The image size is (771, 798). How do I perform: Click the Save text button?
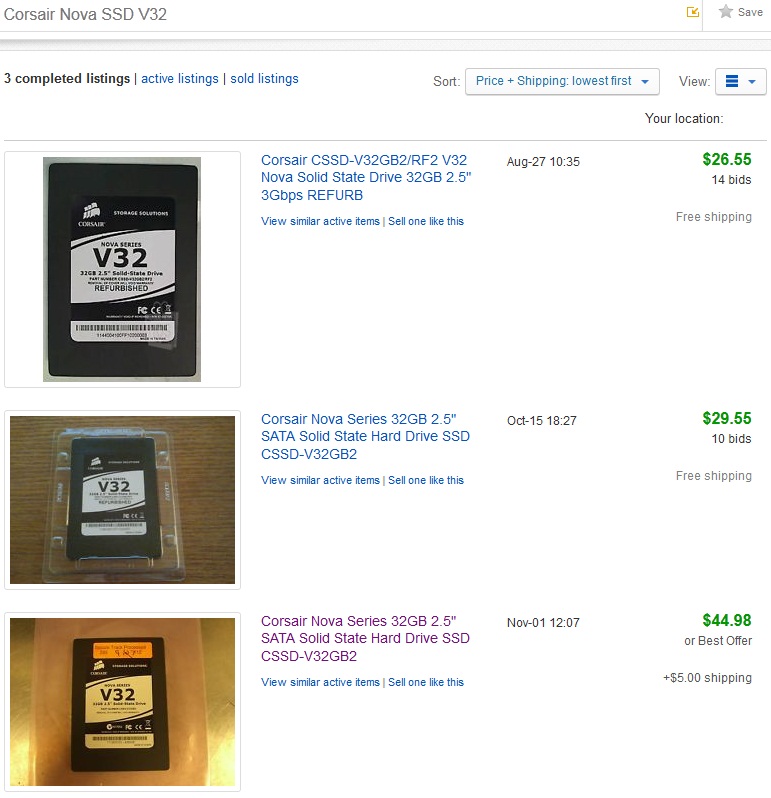[x=750, y=12]
